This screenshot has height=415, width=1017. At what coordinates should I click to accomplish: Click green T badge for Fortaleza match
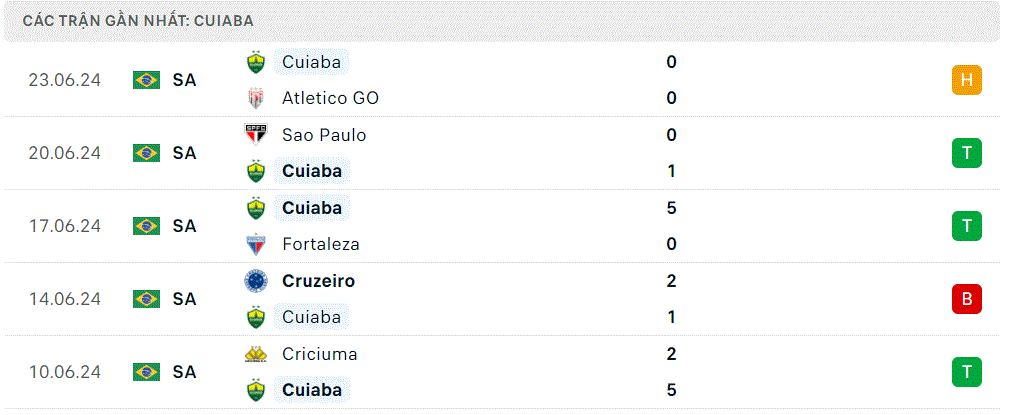966,226
